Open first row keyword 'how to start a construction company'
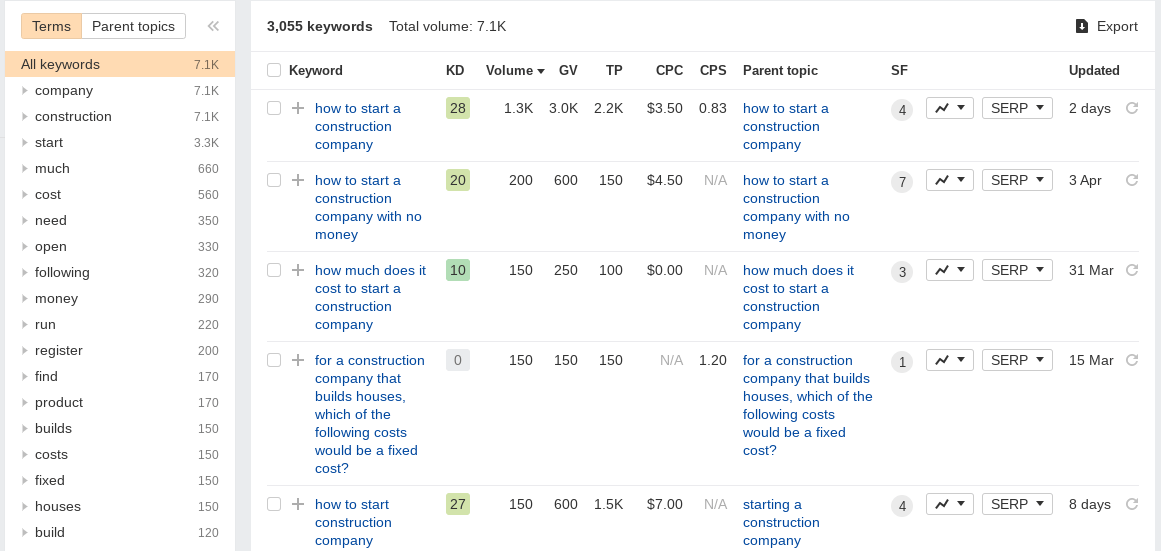Image resolution: width=1161 pixels, height=551 pixels. pos(358,126)
